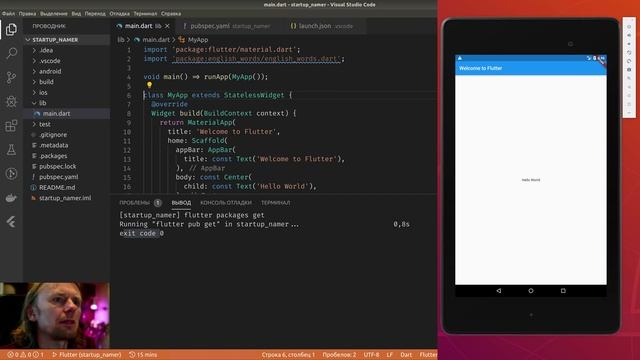Open the Terminal panel tab

tap(276, 203)
